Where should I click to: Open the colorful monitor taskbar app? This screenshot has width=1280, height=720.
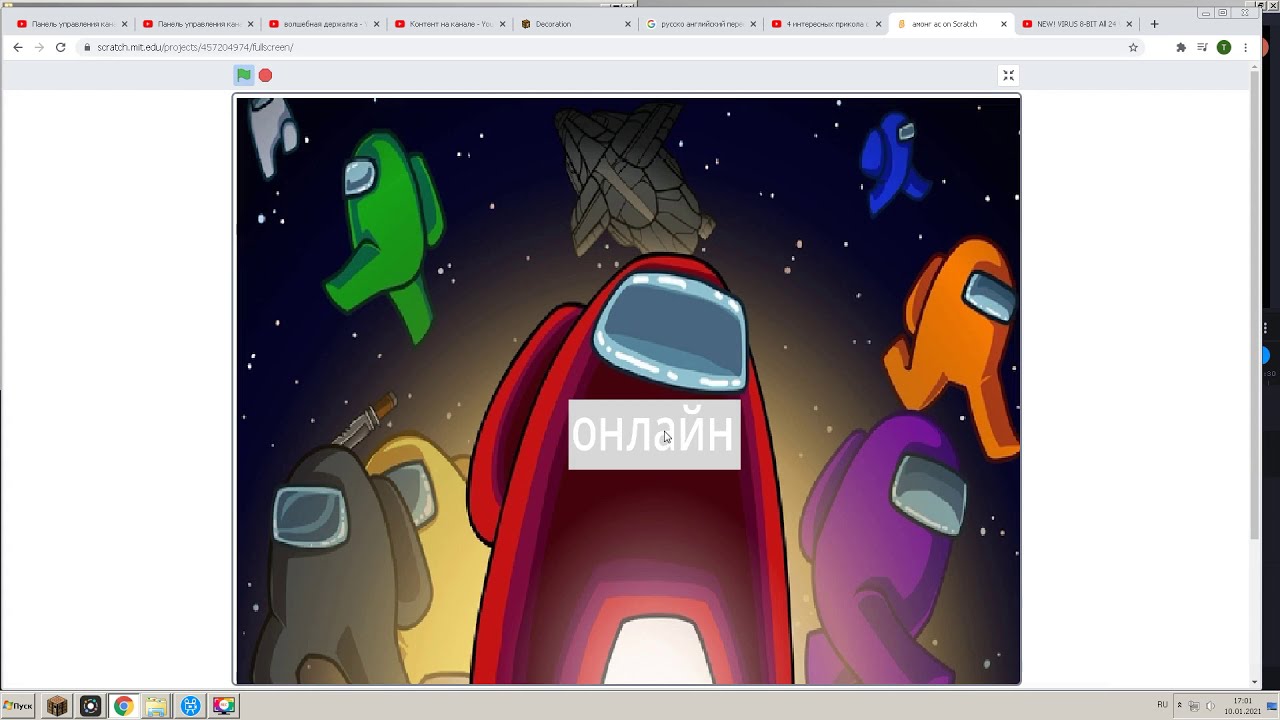(x=224, y=706)
